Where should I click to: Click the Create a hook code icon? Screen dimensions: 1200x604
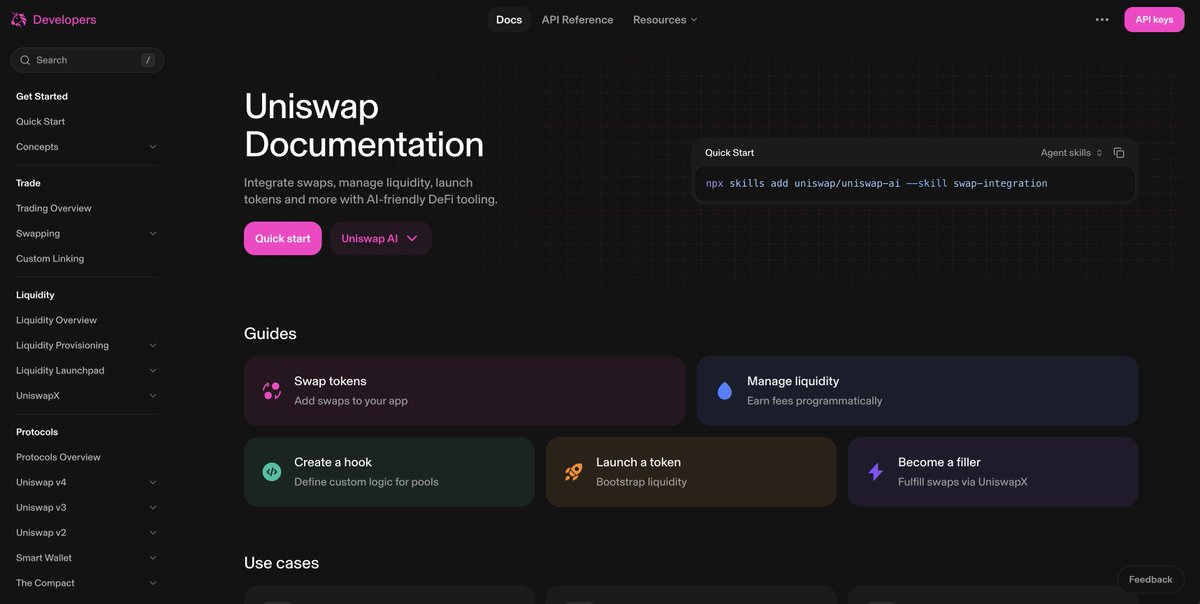[x=272, y=472]
